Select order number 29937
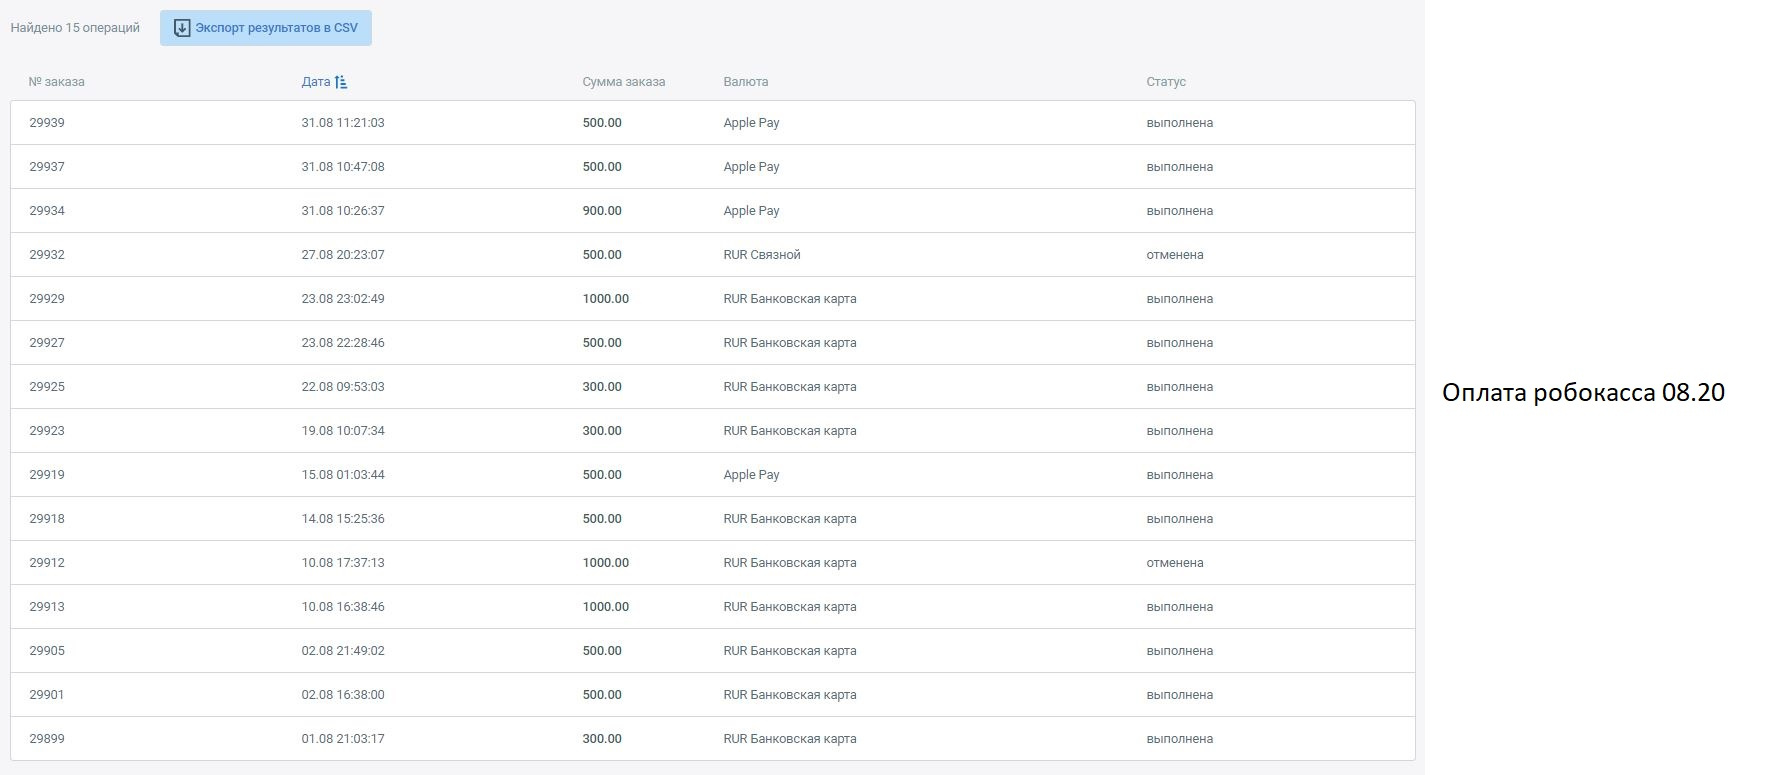The image size is (1780, 775). click(x=47, y=167)
